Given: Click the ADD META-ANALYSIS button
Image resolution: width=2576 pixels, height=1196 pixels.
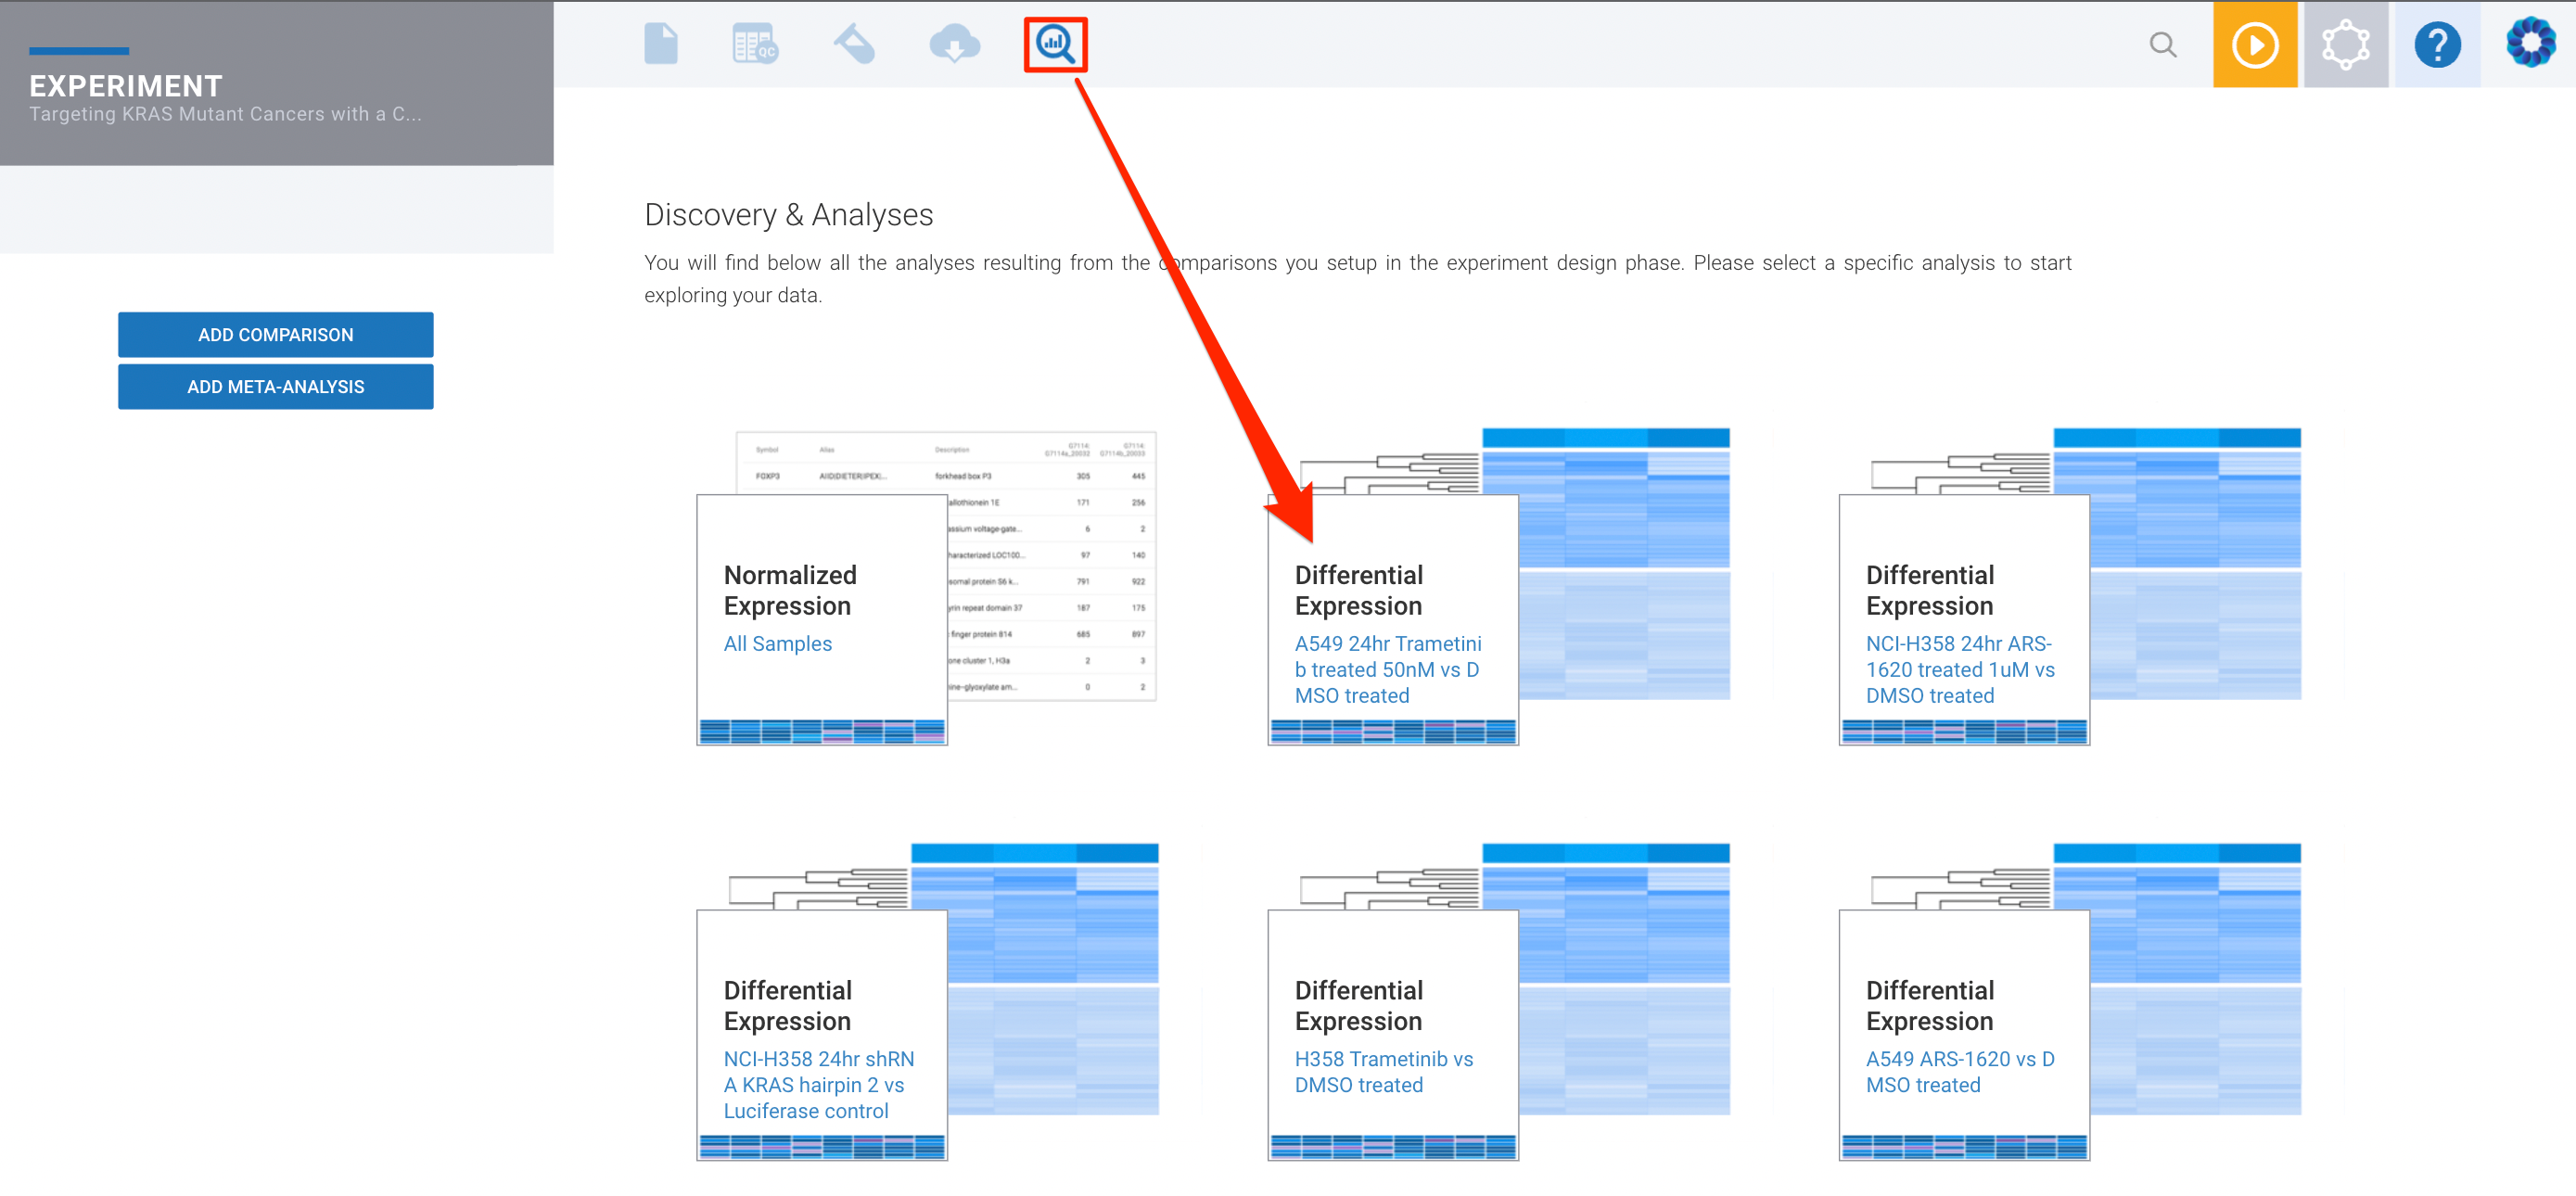Looking at the screenshot, I should (275, 387).
